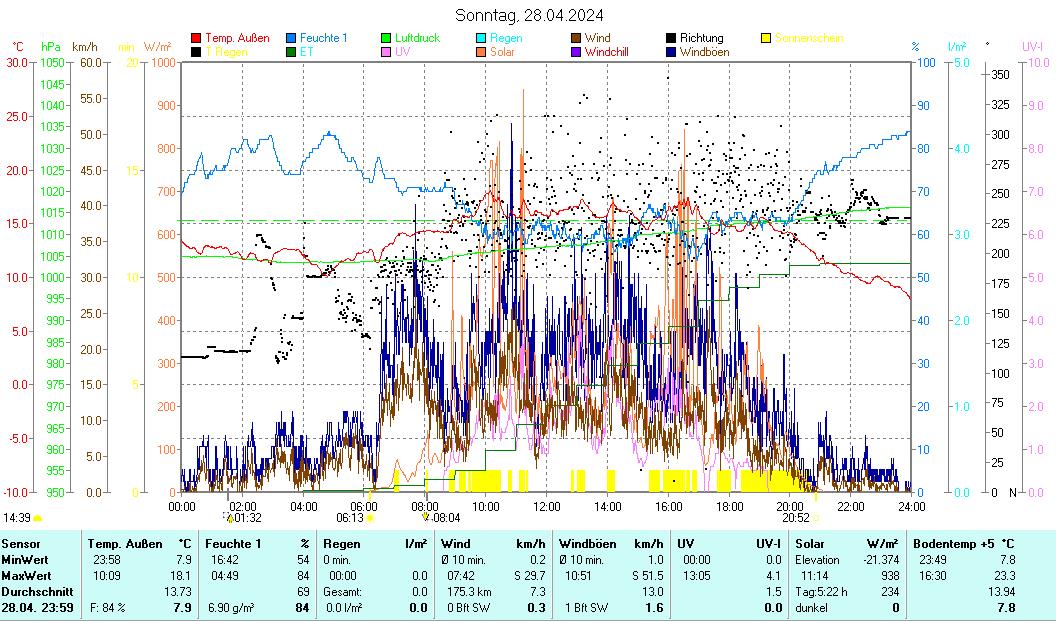Screen dimensions: 1056x622
Task: Select the Richtung legend label
Action: (x=701, y=38)
